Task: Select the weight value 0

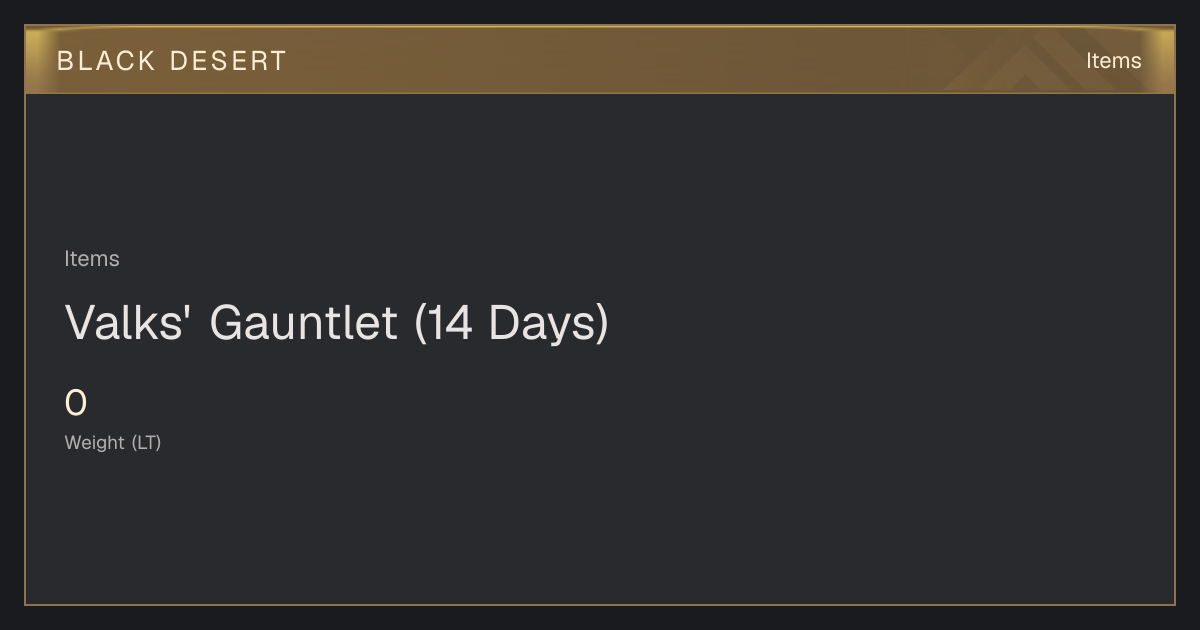Action: 76,403
